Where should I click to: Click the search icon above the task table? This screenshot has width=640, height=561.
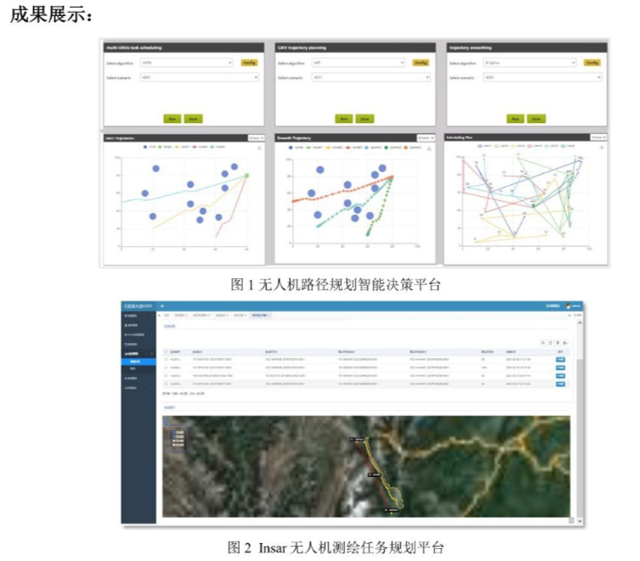541,342
